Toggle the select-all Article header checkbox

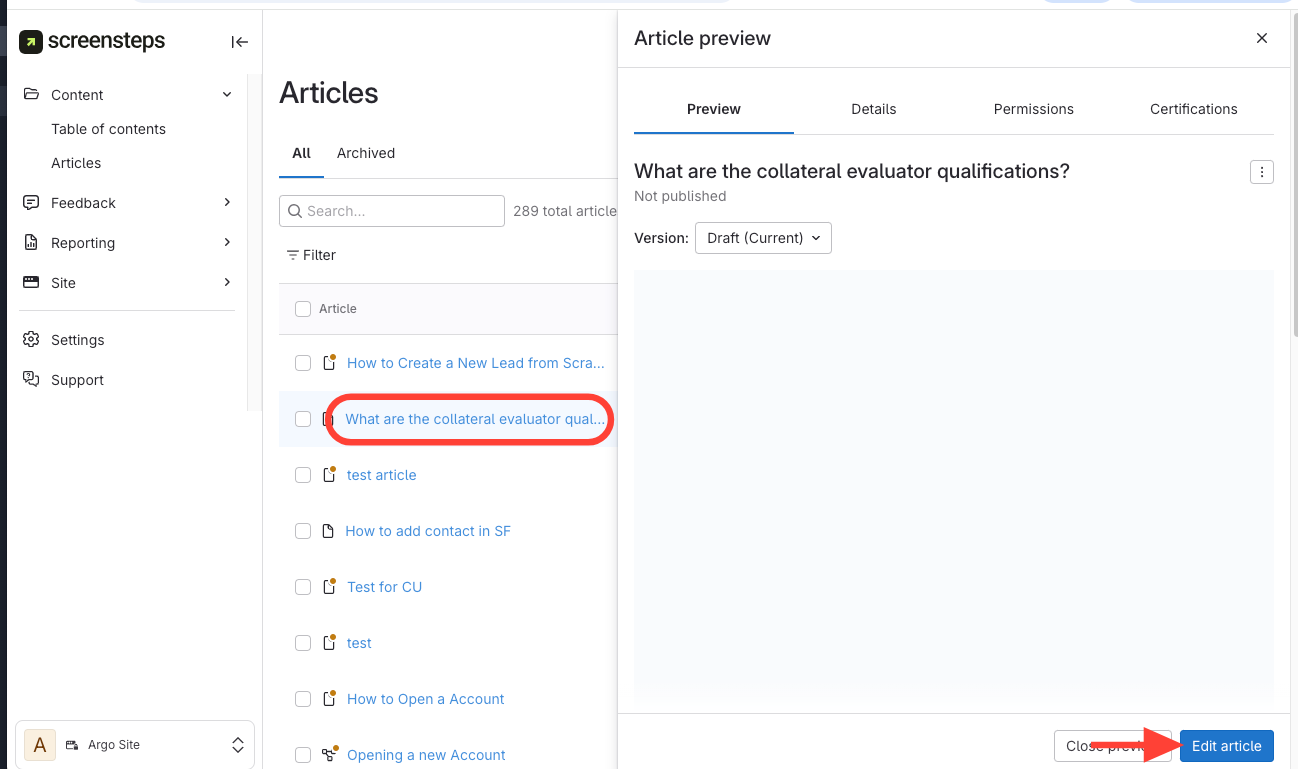(x=303, y=309)
